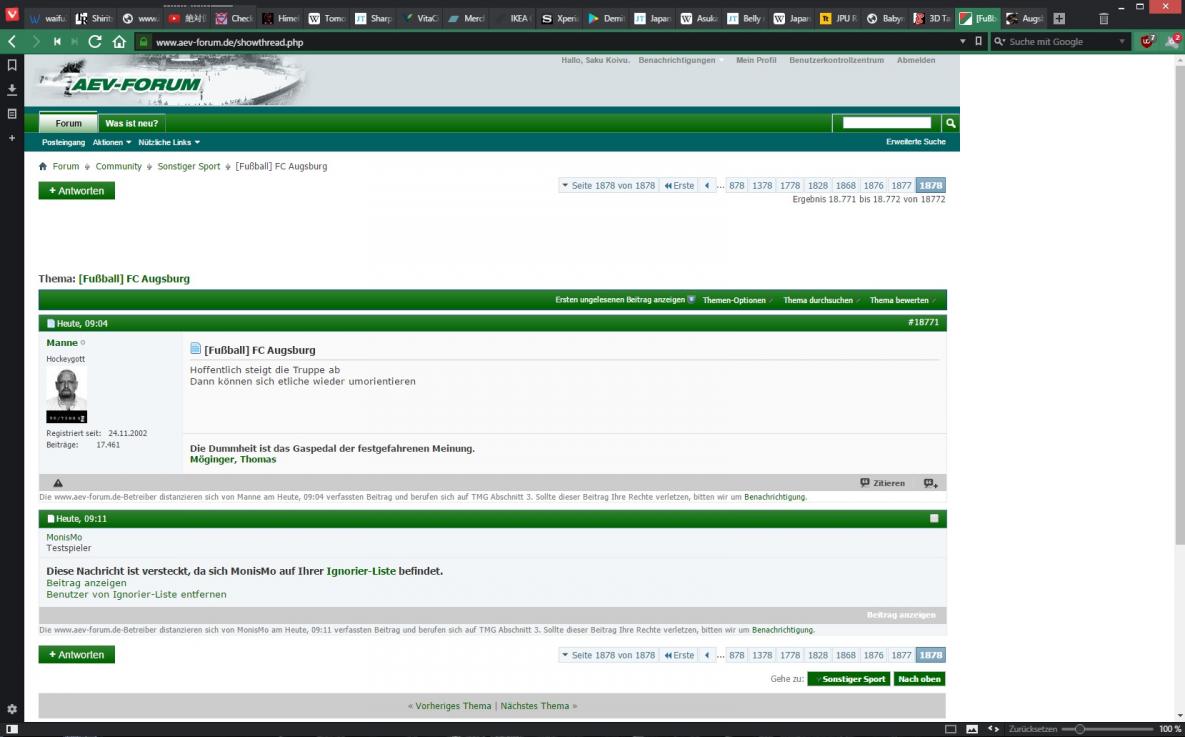This screenshot has height=737, width=1185.
Task: Click the forum search magnifier icon
Action: point(951,123)
